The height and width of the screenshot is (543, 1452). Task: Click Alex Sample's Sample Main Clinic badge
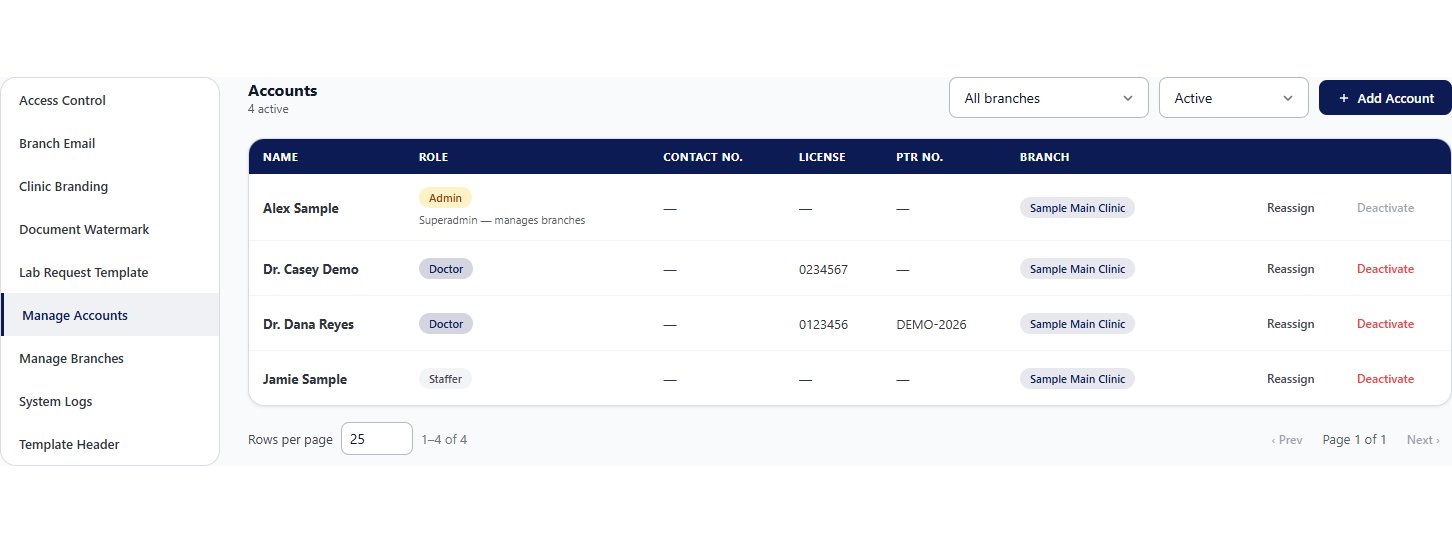(x=1077, y=208)
